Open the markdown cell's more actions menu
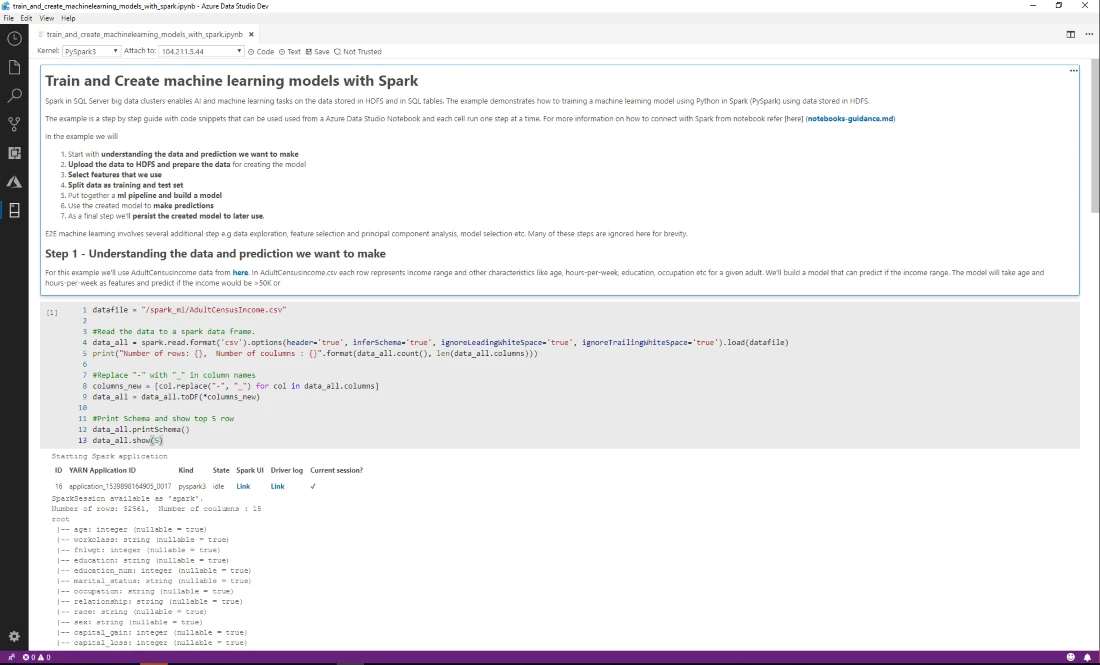 point(1074,69)
